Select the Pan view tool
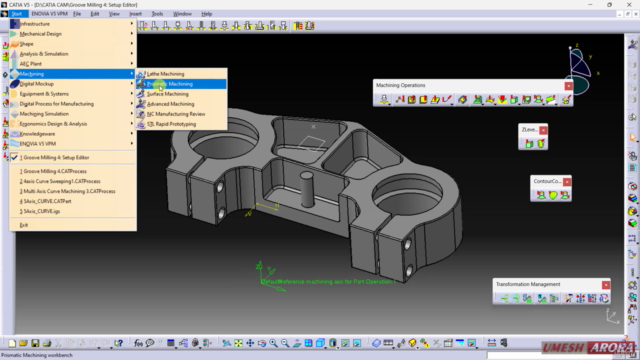The height and width of the screenshot is (360, 640). point(250,343)
